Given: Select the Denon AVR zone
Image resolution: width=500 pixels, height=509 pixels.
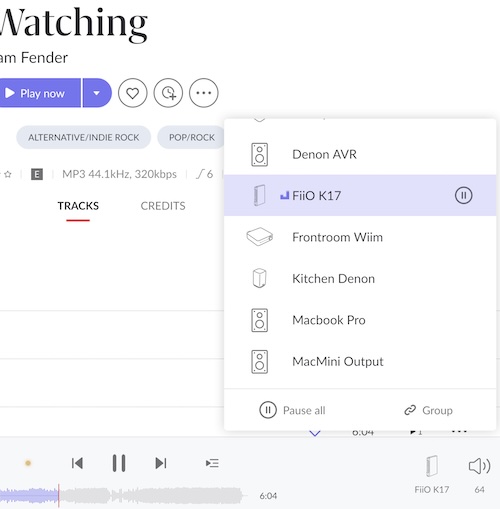Looking at the screenshot, I should (x=360, y=154).
